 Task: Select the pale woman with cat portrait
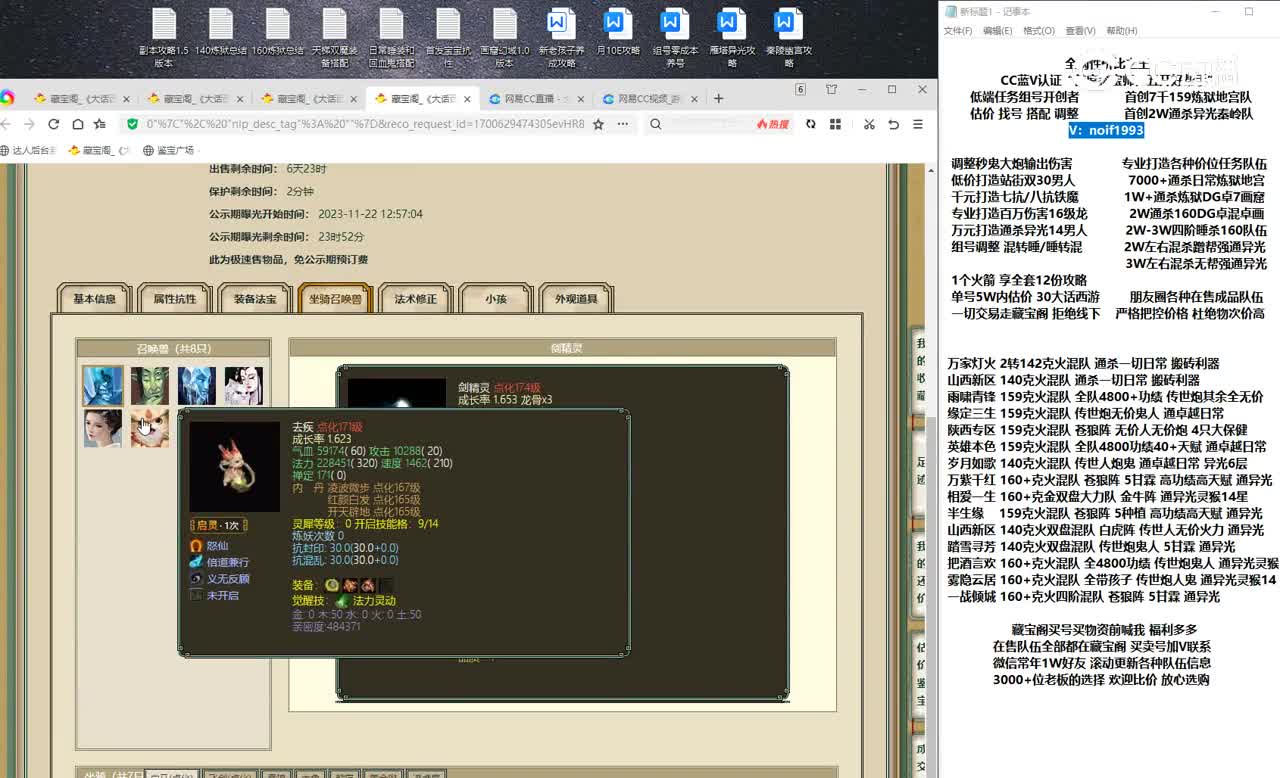(243, 385)
